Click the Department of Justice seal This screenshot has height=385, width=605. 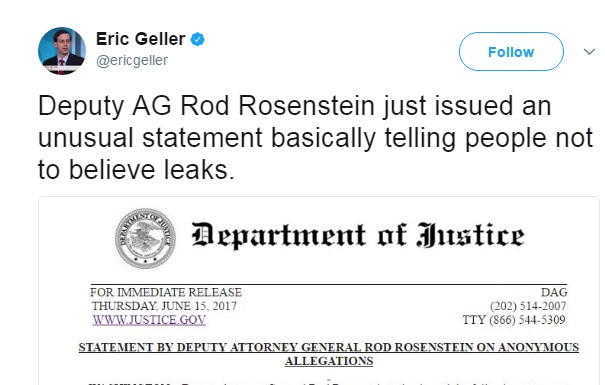(145, 238)
